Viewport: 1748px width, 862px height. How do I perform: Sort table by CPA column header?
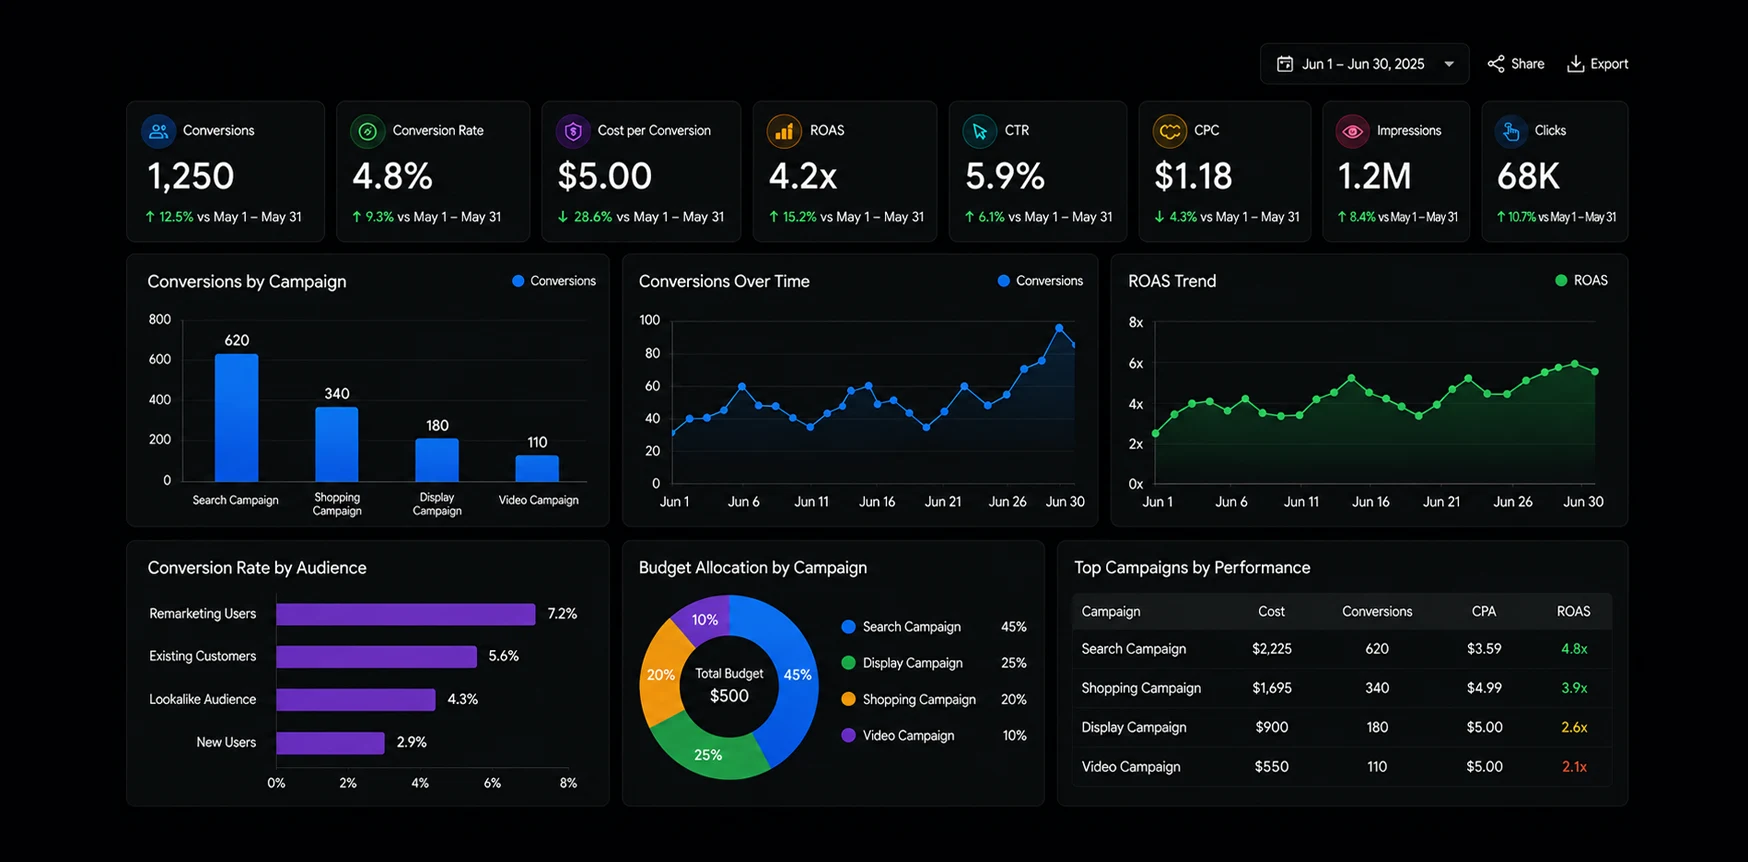1484,611
